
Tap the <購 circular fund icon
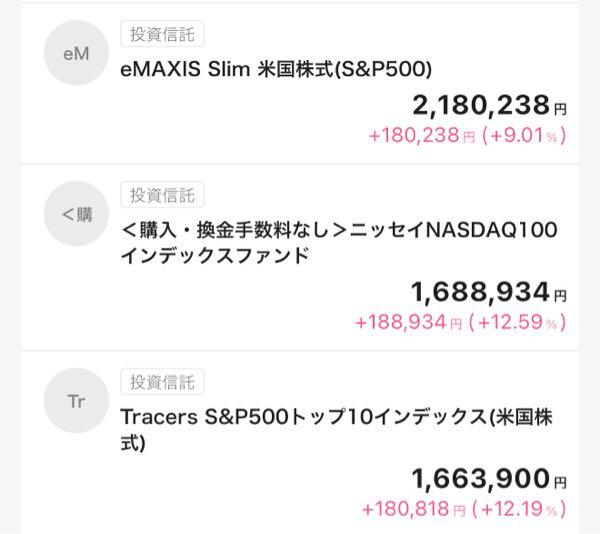pyautogui.click(x=76, y=214)
